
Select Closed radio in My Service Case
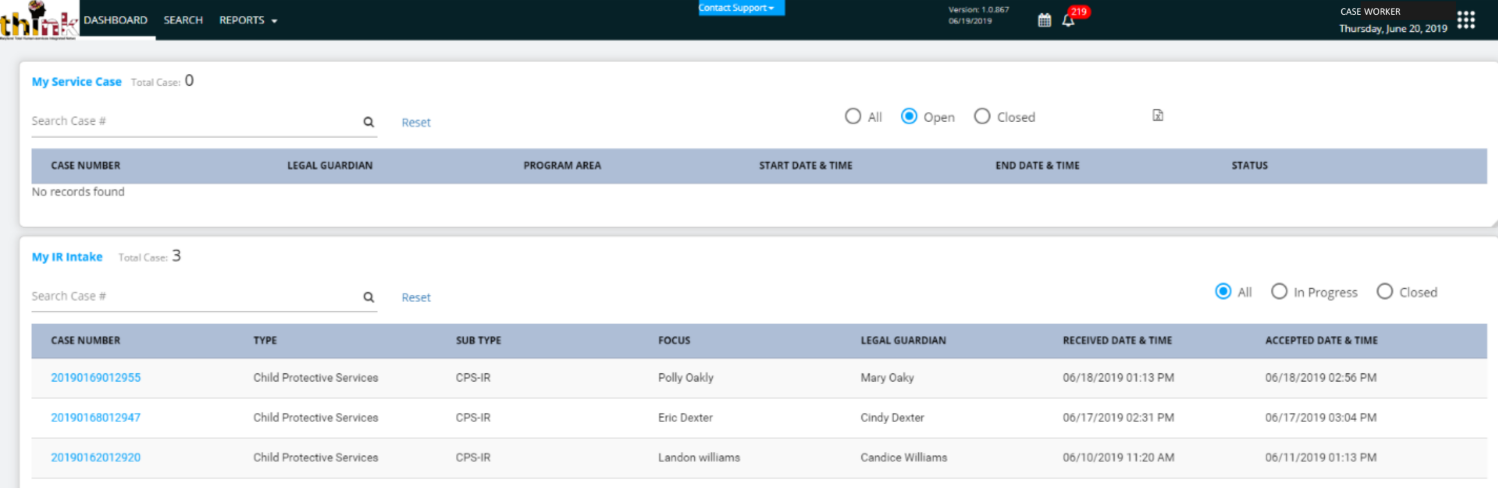(x=982, y=116)
